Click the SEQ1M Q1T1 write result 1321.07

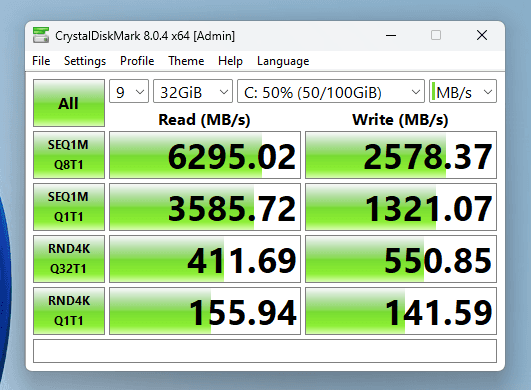coord(401,207)
